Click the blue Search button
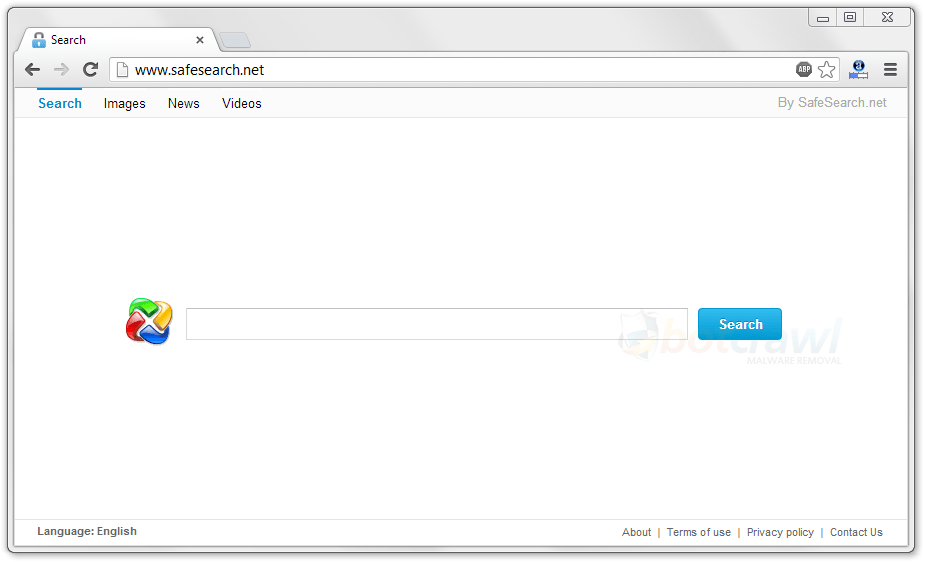Image resolution: width=925 pixels, height=562 pixels. [x=740, y=324]
